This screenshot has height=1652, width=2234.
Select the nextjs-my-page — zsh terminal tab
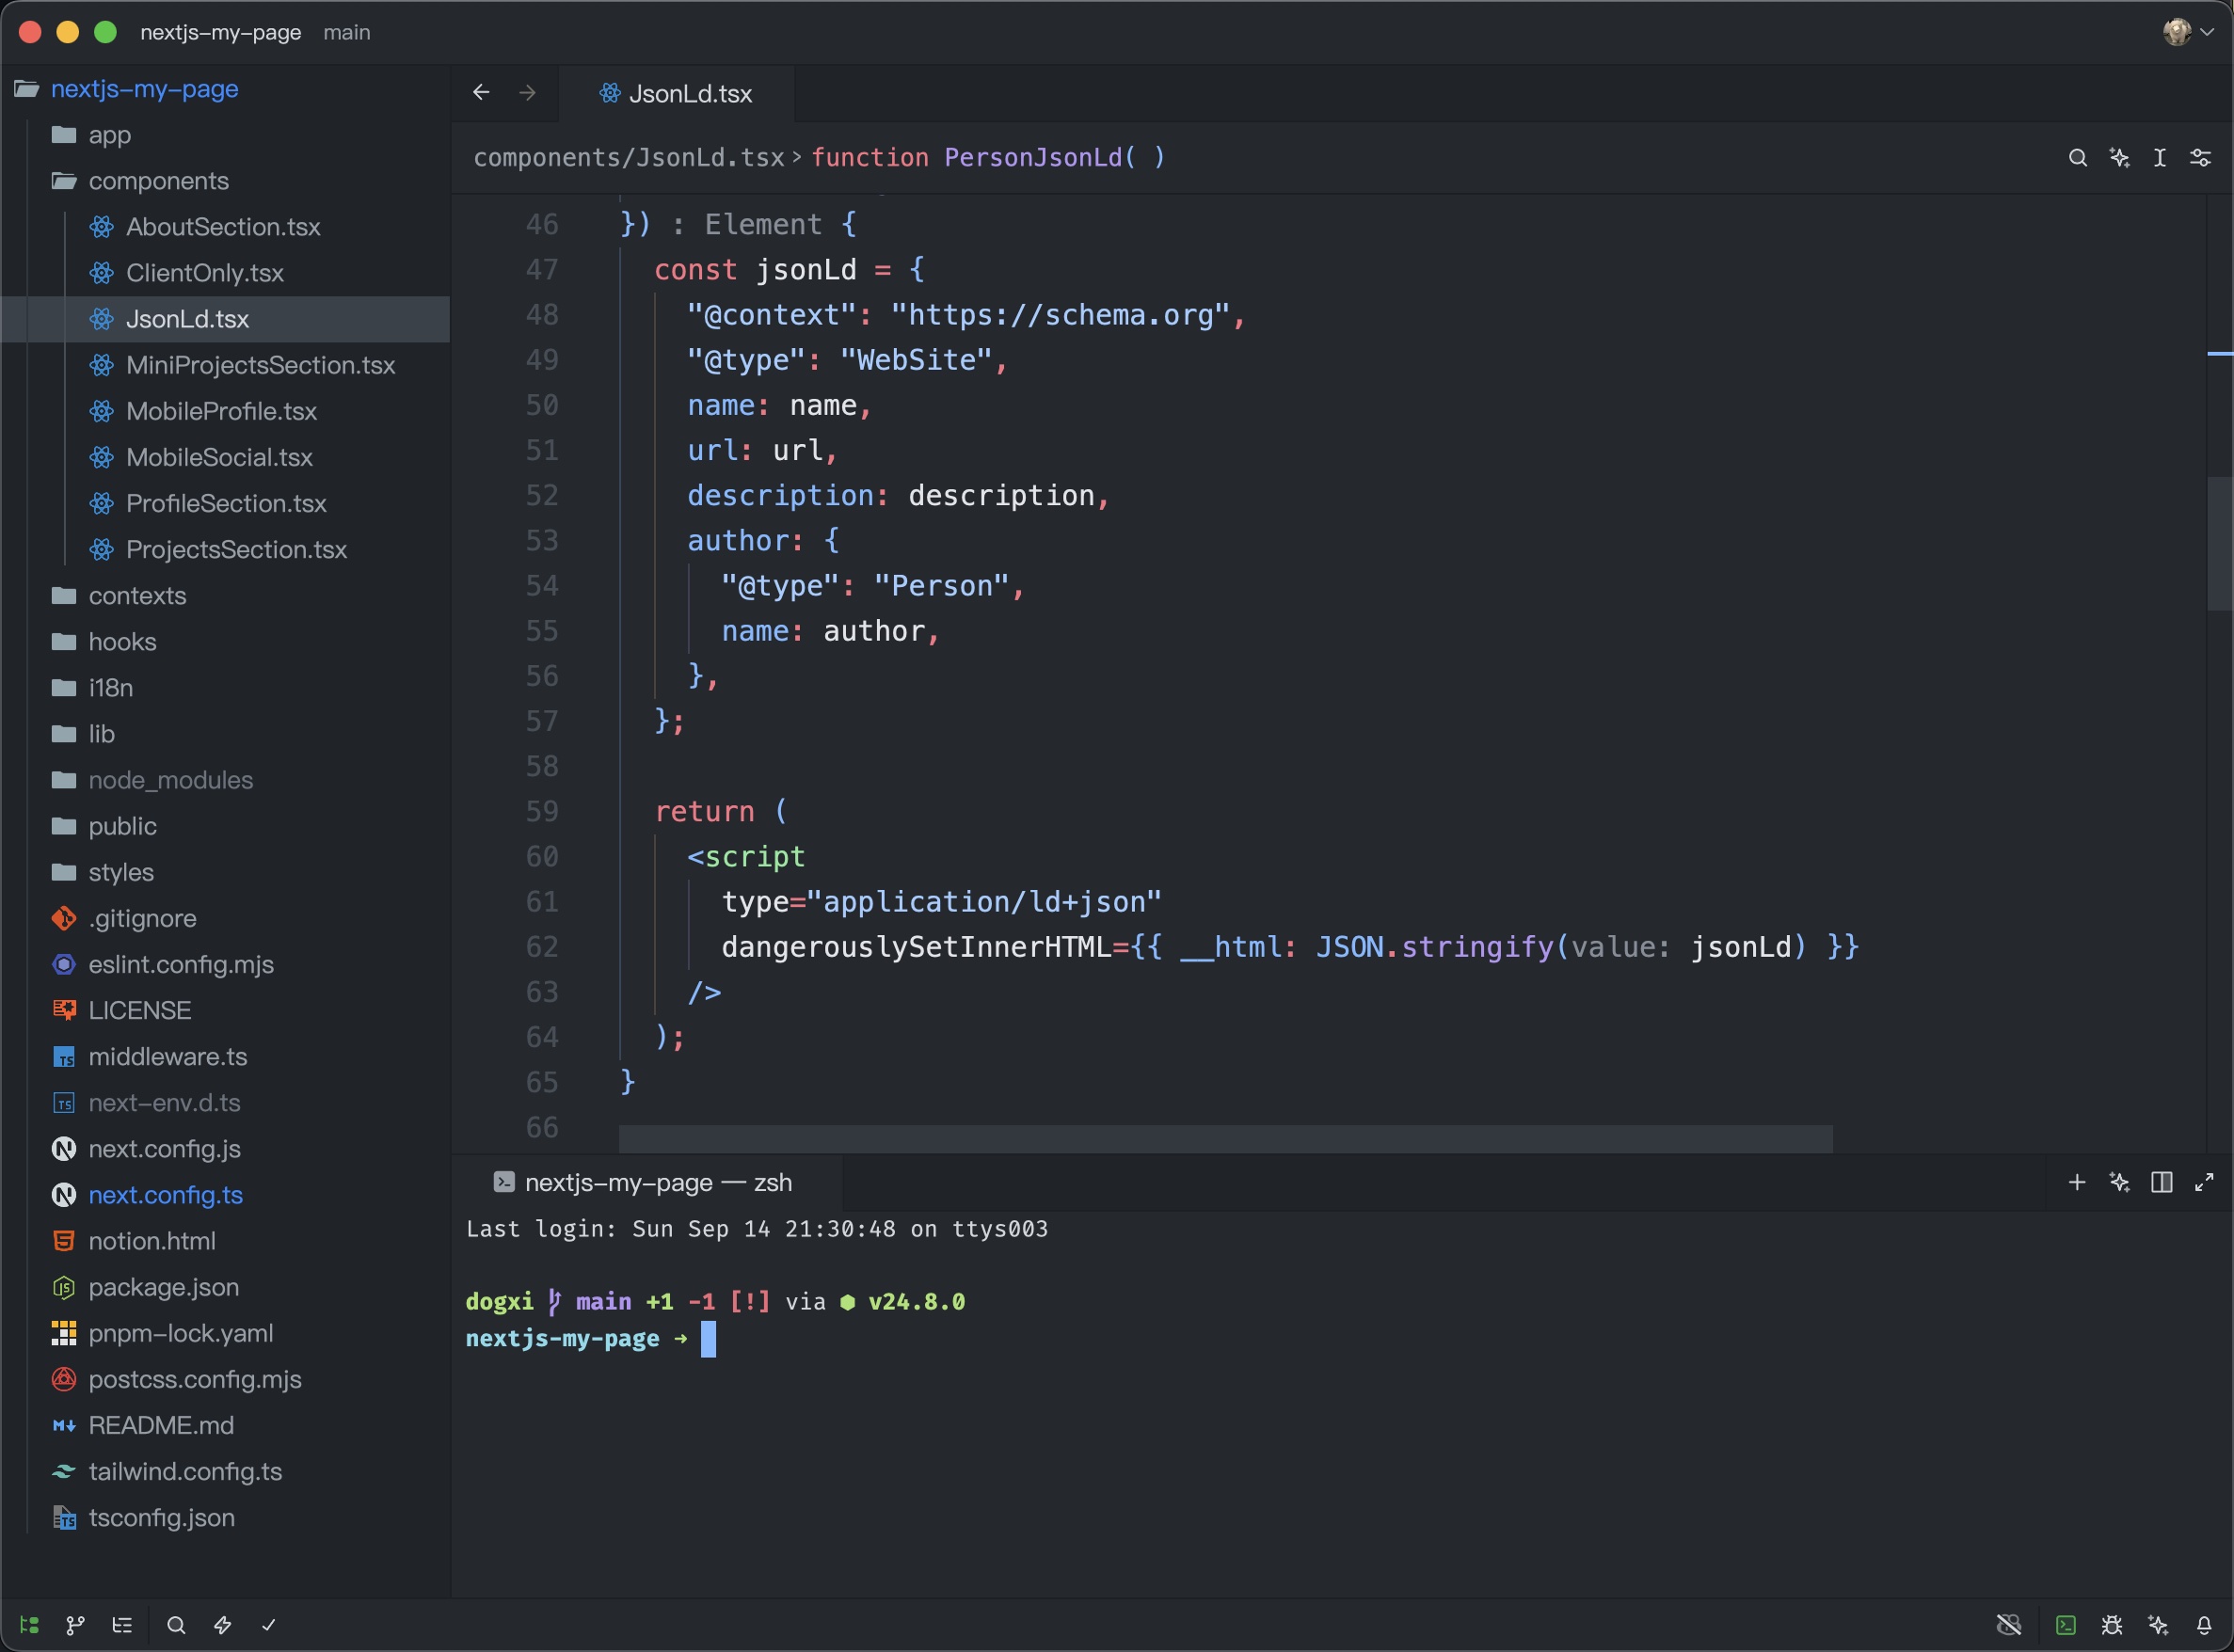[x=646, y=1183]
